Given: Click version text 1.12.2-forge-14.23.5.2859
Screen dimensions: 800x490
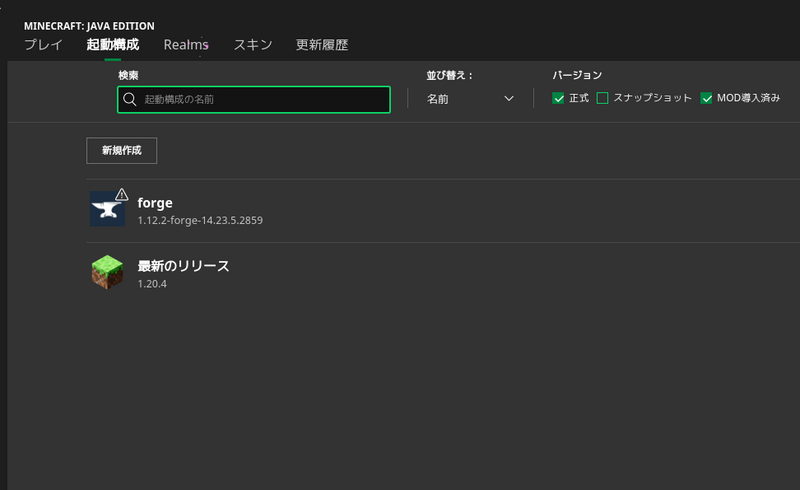Looking at the screenshot, I should (x=200, y=220).
